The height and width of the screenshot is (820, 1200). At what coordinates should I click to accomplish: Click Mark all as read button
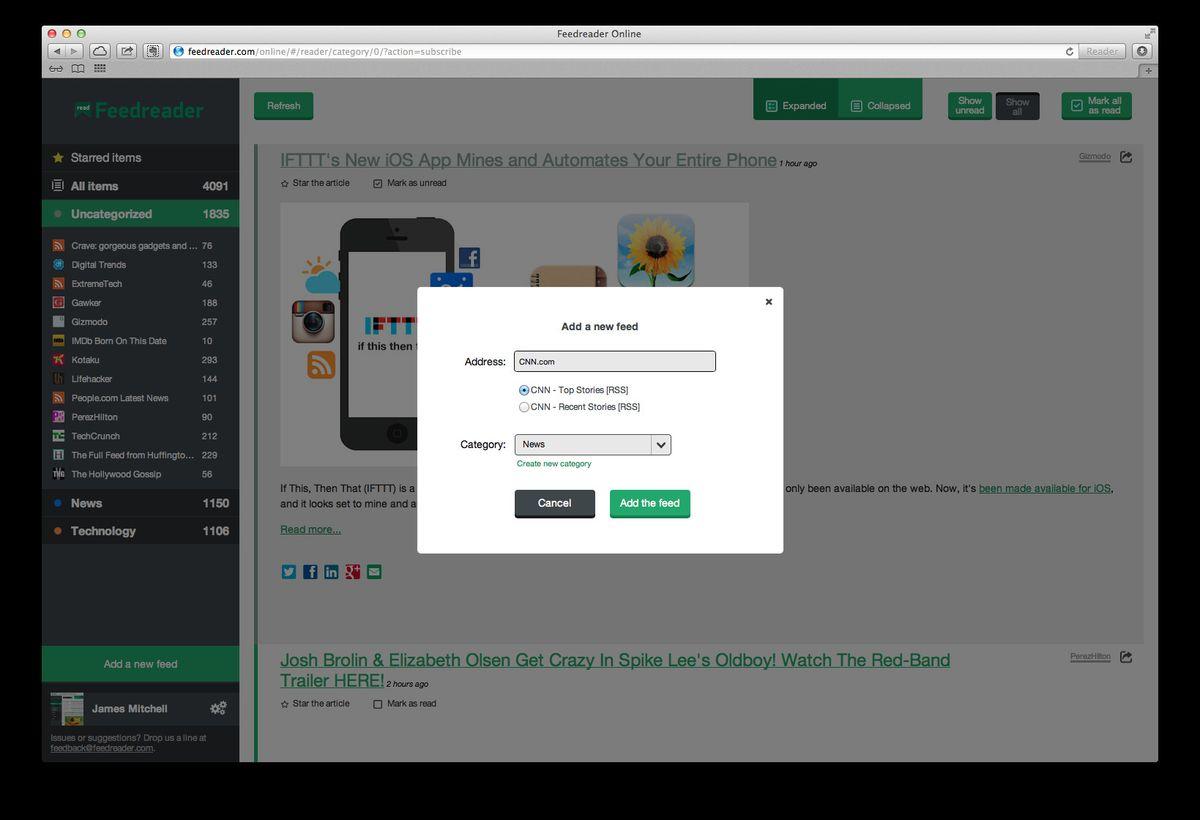pyautogui.click(x=1096, y=105)
